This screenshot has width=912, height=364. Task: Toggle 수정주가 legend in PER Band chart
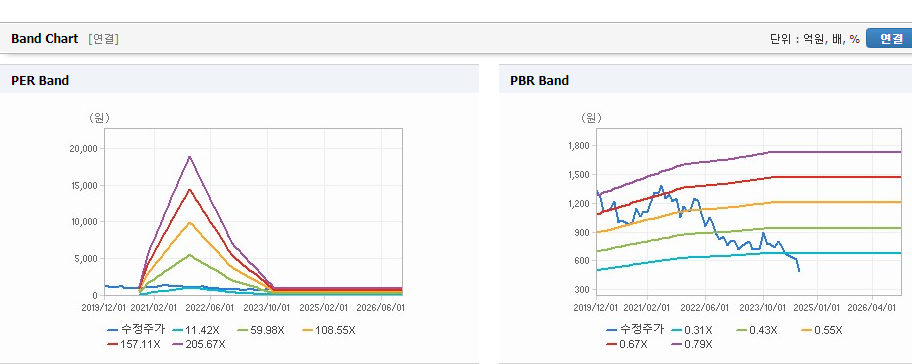click(136, 330)
